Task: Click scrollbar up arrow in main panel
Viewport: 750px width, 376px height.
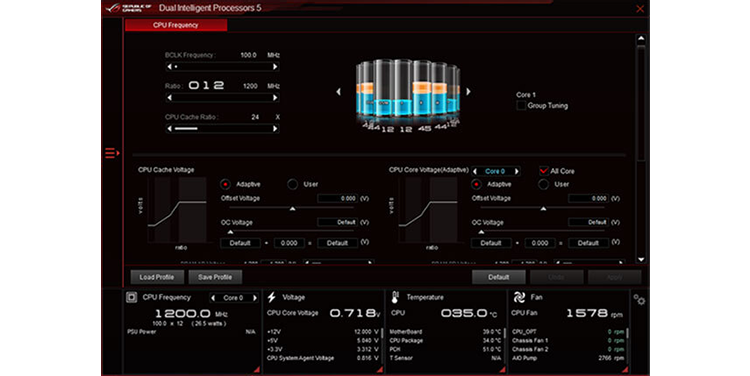Action: tap(641, 38)
